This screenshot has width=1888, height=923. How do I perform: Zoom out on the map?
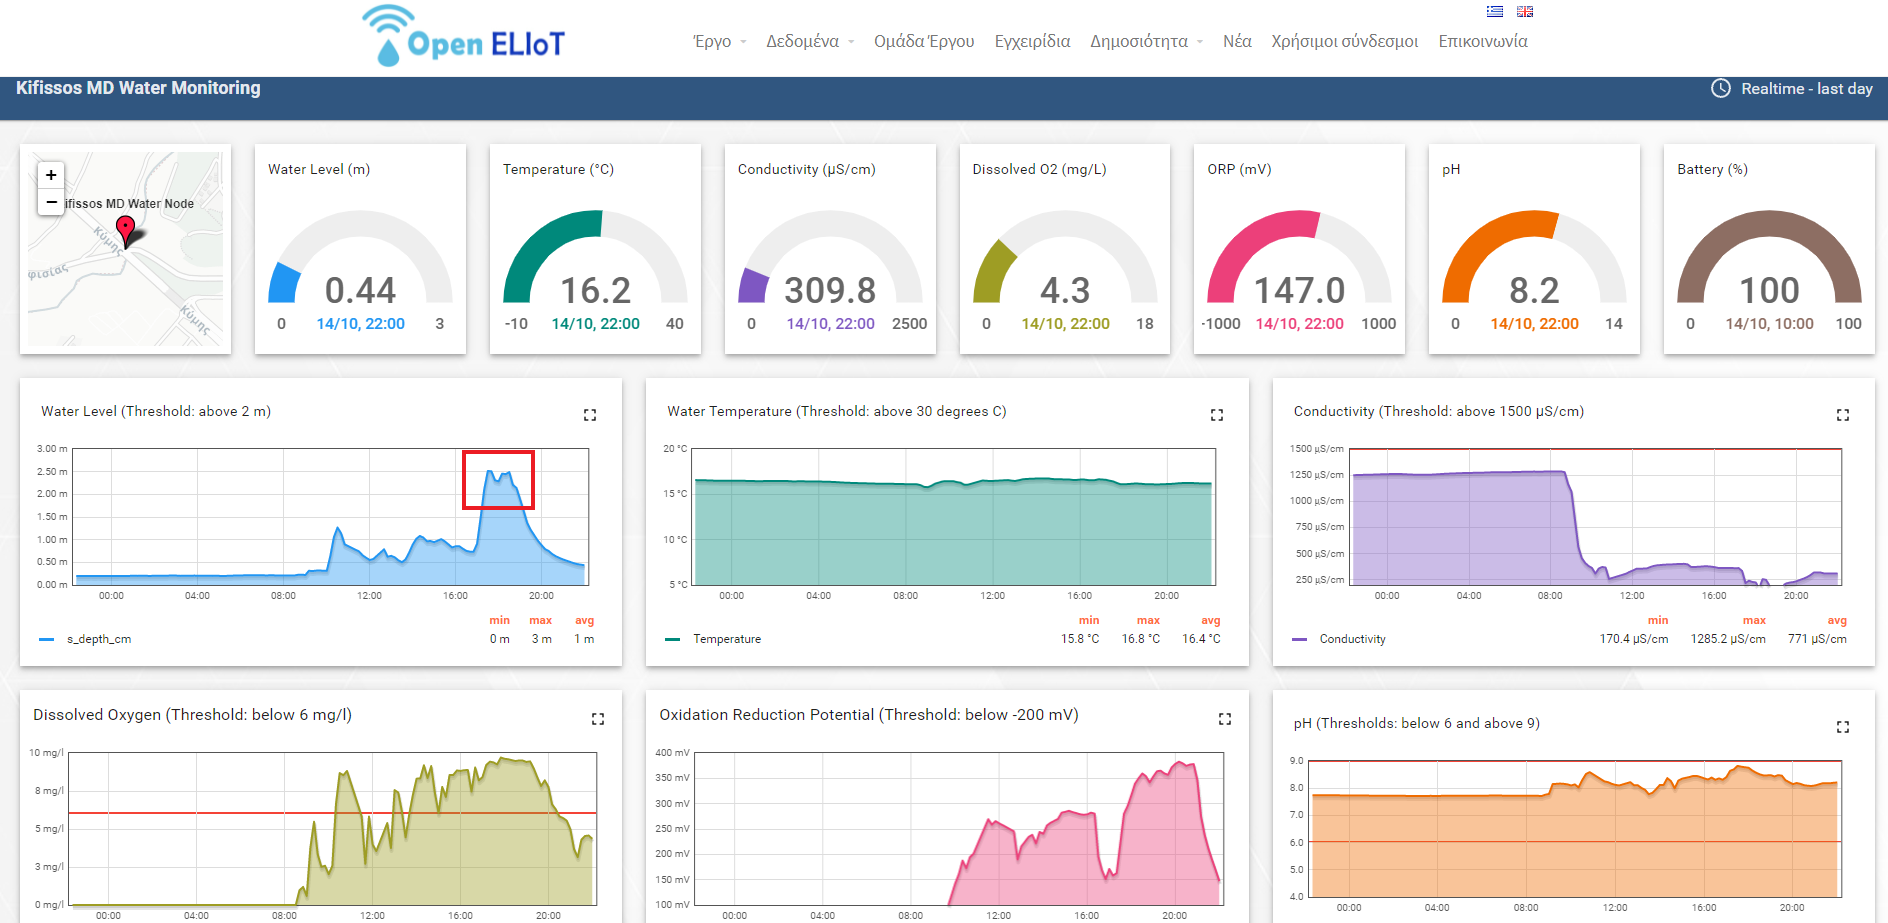point(51,202)
